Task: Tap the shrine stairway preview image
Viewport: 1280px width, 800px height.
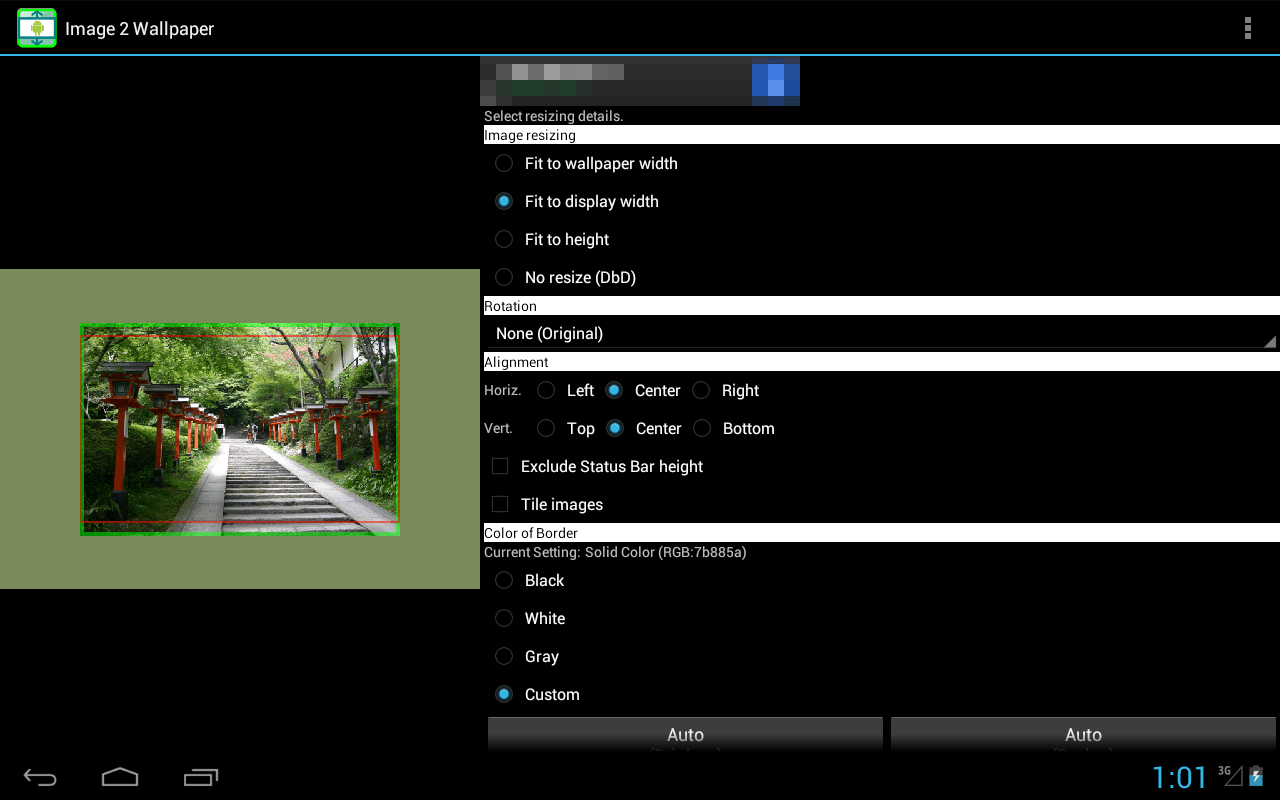Action: click(240, 429)
